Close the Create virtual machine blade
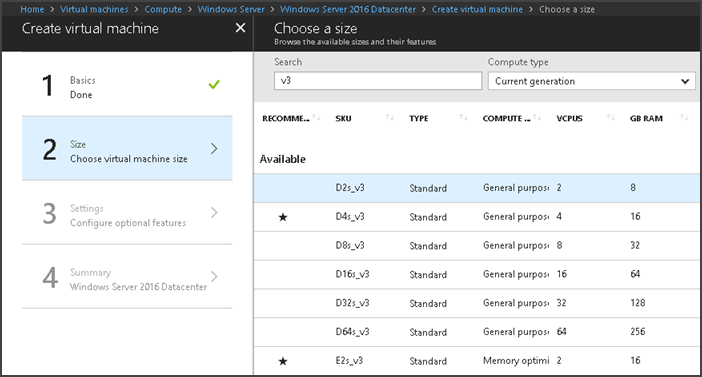 [x=240, y=28]
